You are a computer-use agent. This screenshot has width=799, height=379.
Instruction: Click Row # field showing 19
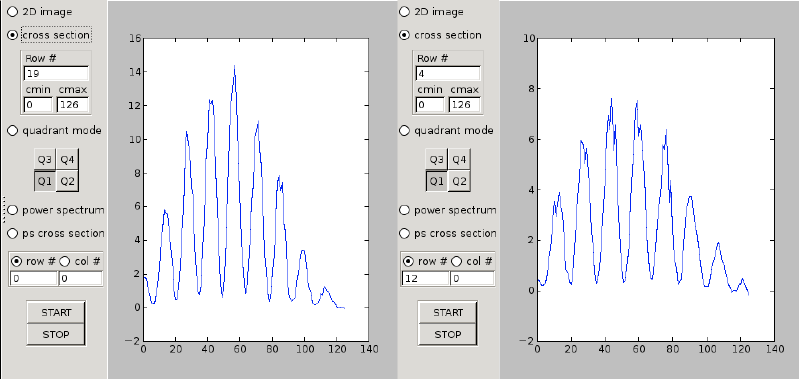(x=56, y=73)
